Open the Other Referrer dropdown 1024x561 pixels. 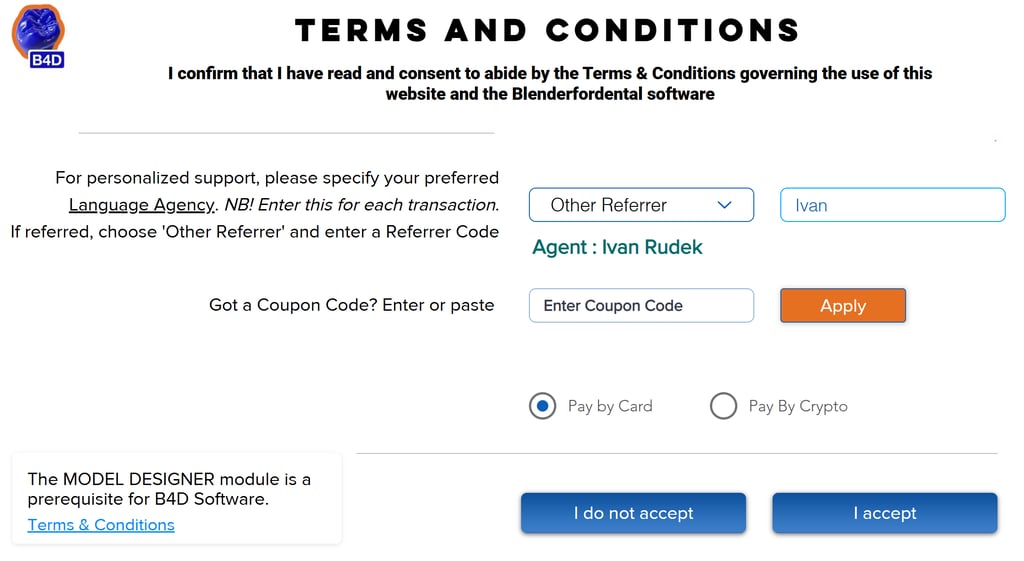pyautogui.click(x=640, y=205)
